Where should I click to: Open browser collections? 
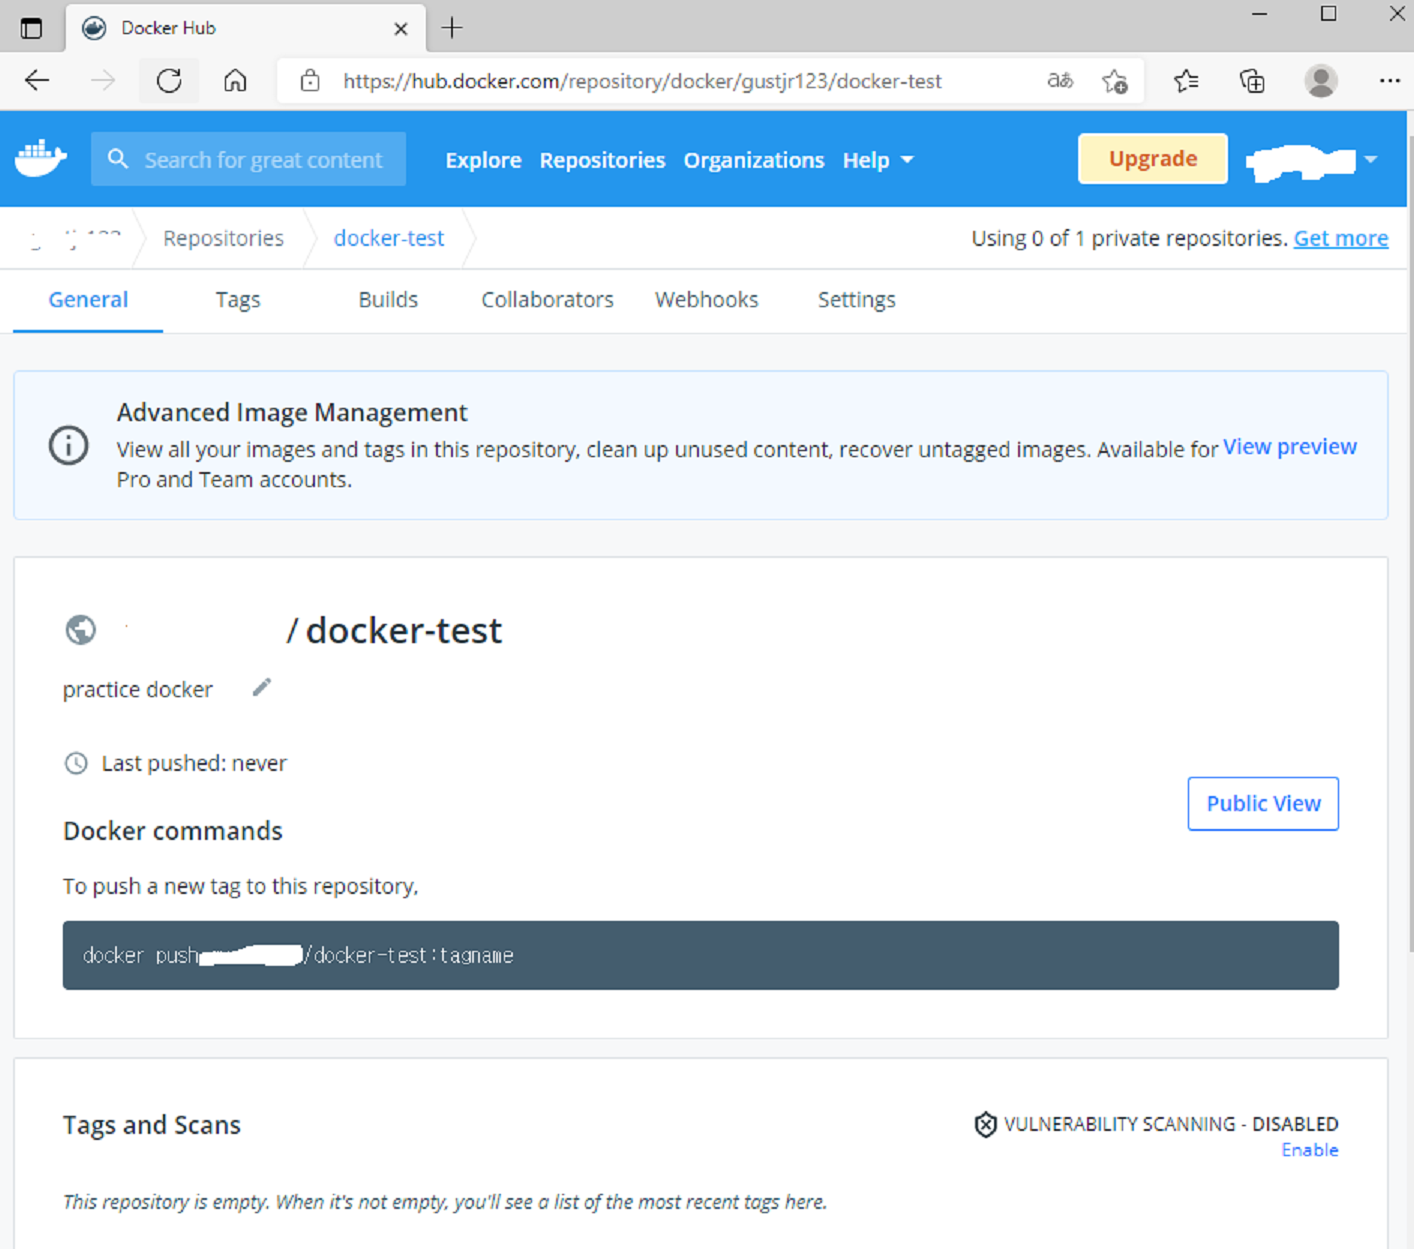(1252, 81)
